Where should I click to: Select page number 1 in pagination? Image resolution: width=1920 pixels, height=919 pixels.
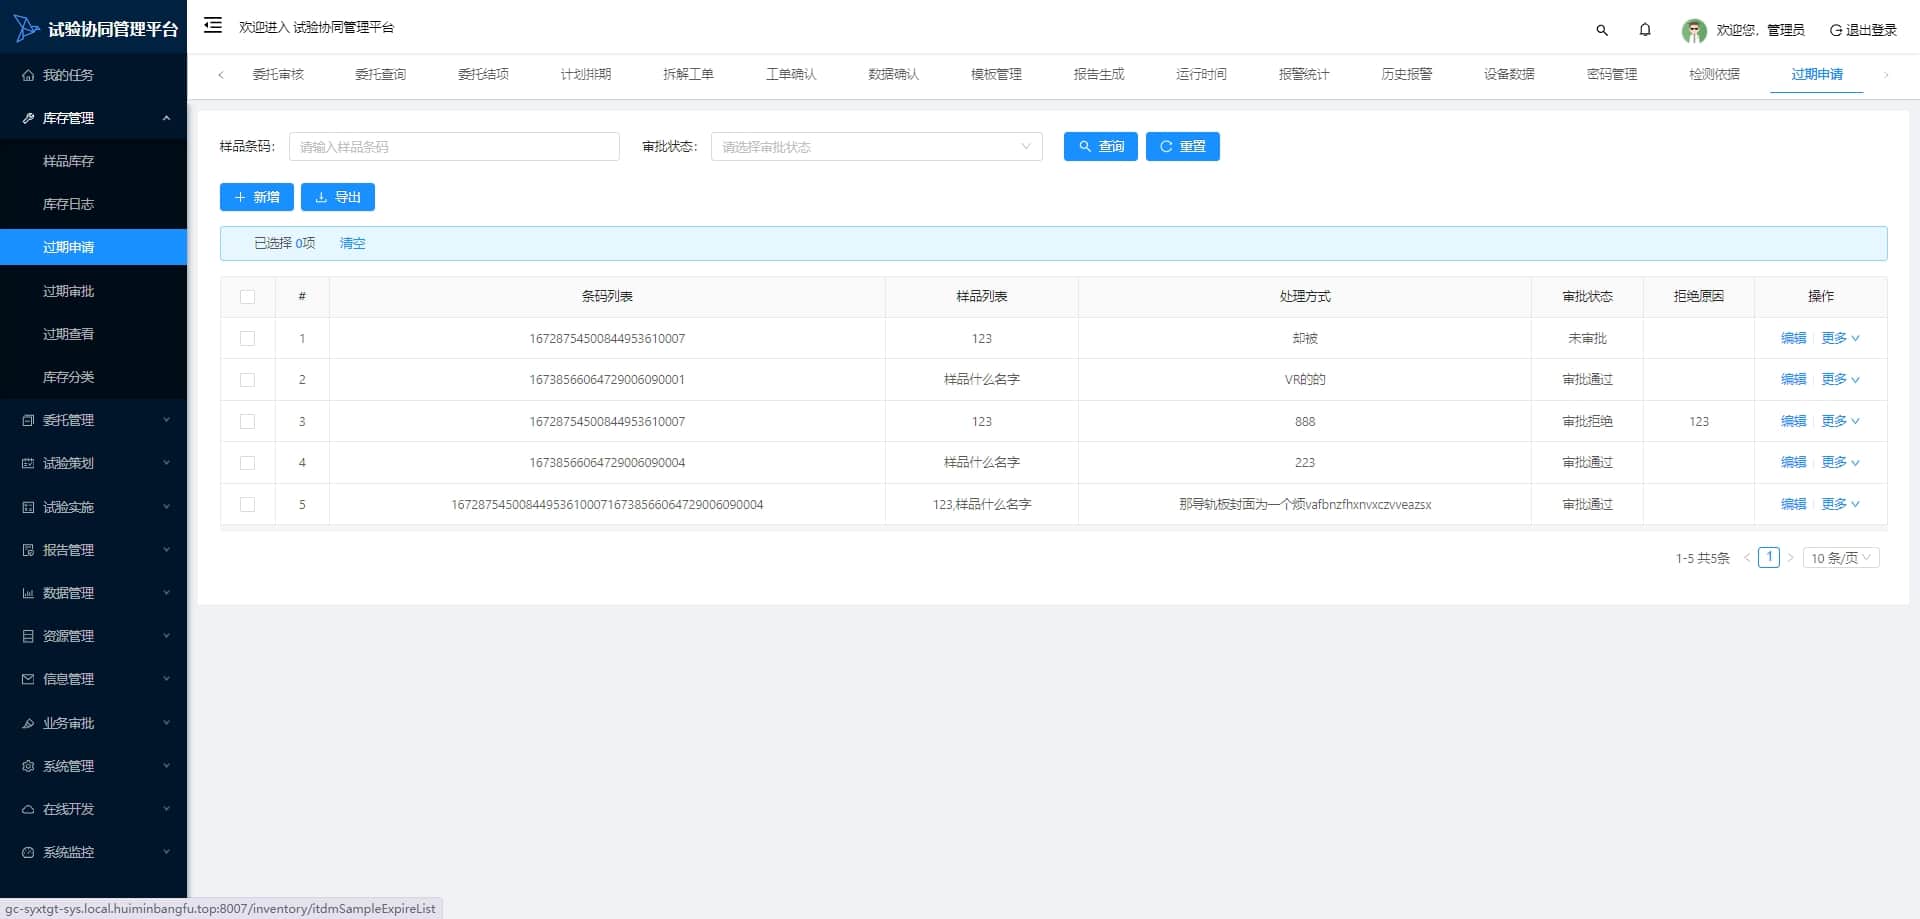[x=1769, y=558]
